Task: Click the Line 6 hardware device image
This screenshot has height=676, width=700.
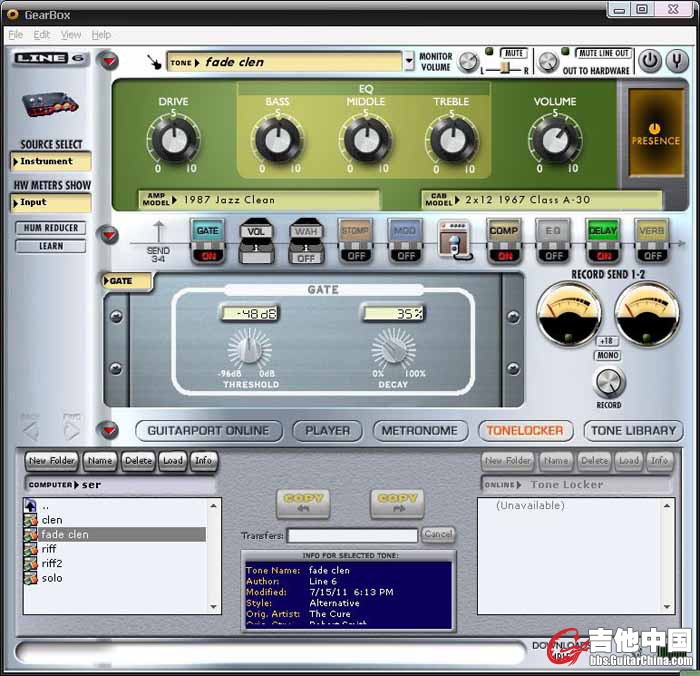Action: click(50, 104)
